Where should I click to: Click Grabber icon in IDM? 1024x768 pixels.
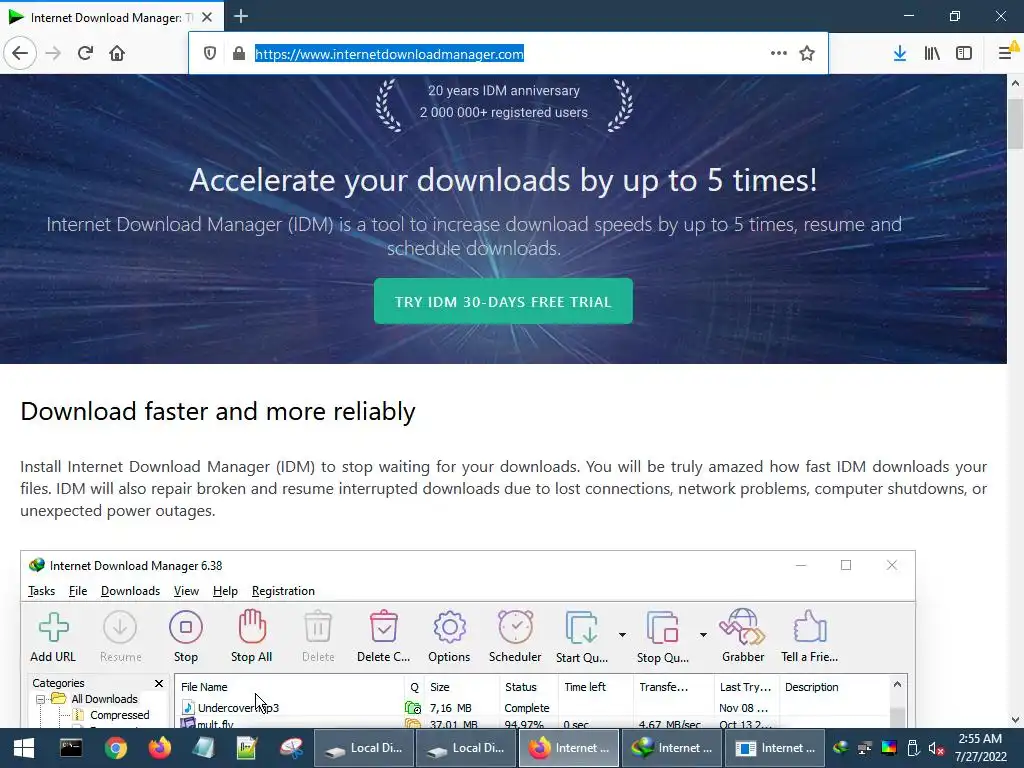tap(743, 637)
